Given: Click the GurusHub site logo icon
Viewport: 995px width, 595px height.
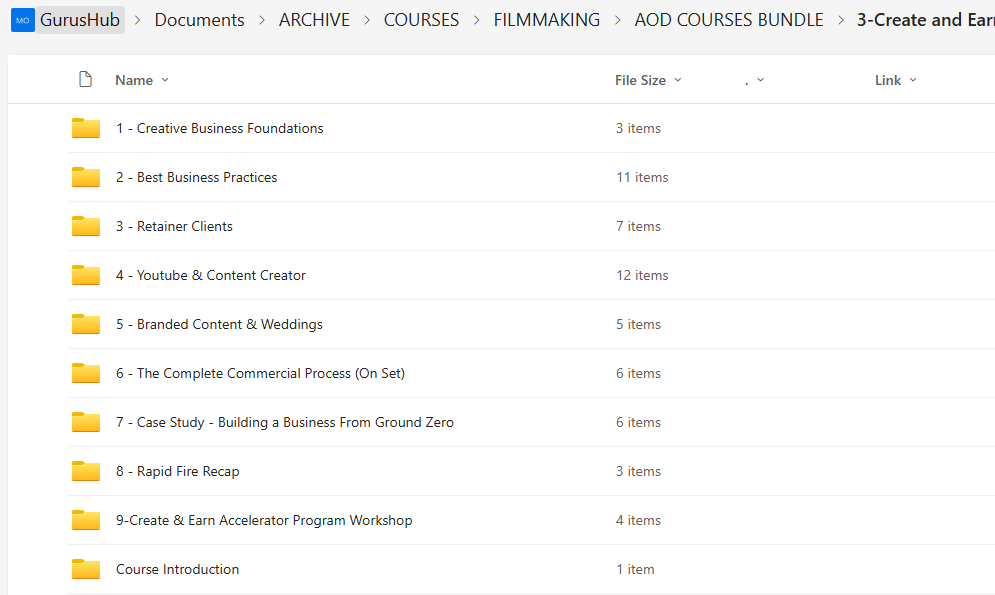Looking at the screenshot, I should click(23, 20).
